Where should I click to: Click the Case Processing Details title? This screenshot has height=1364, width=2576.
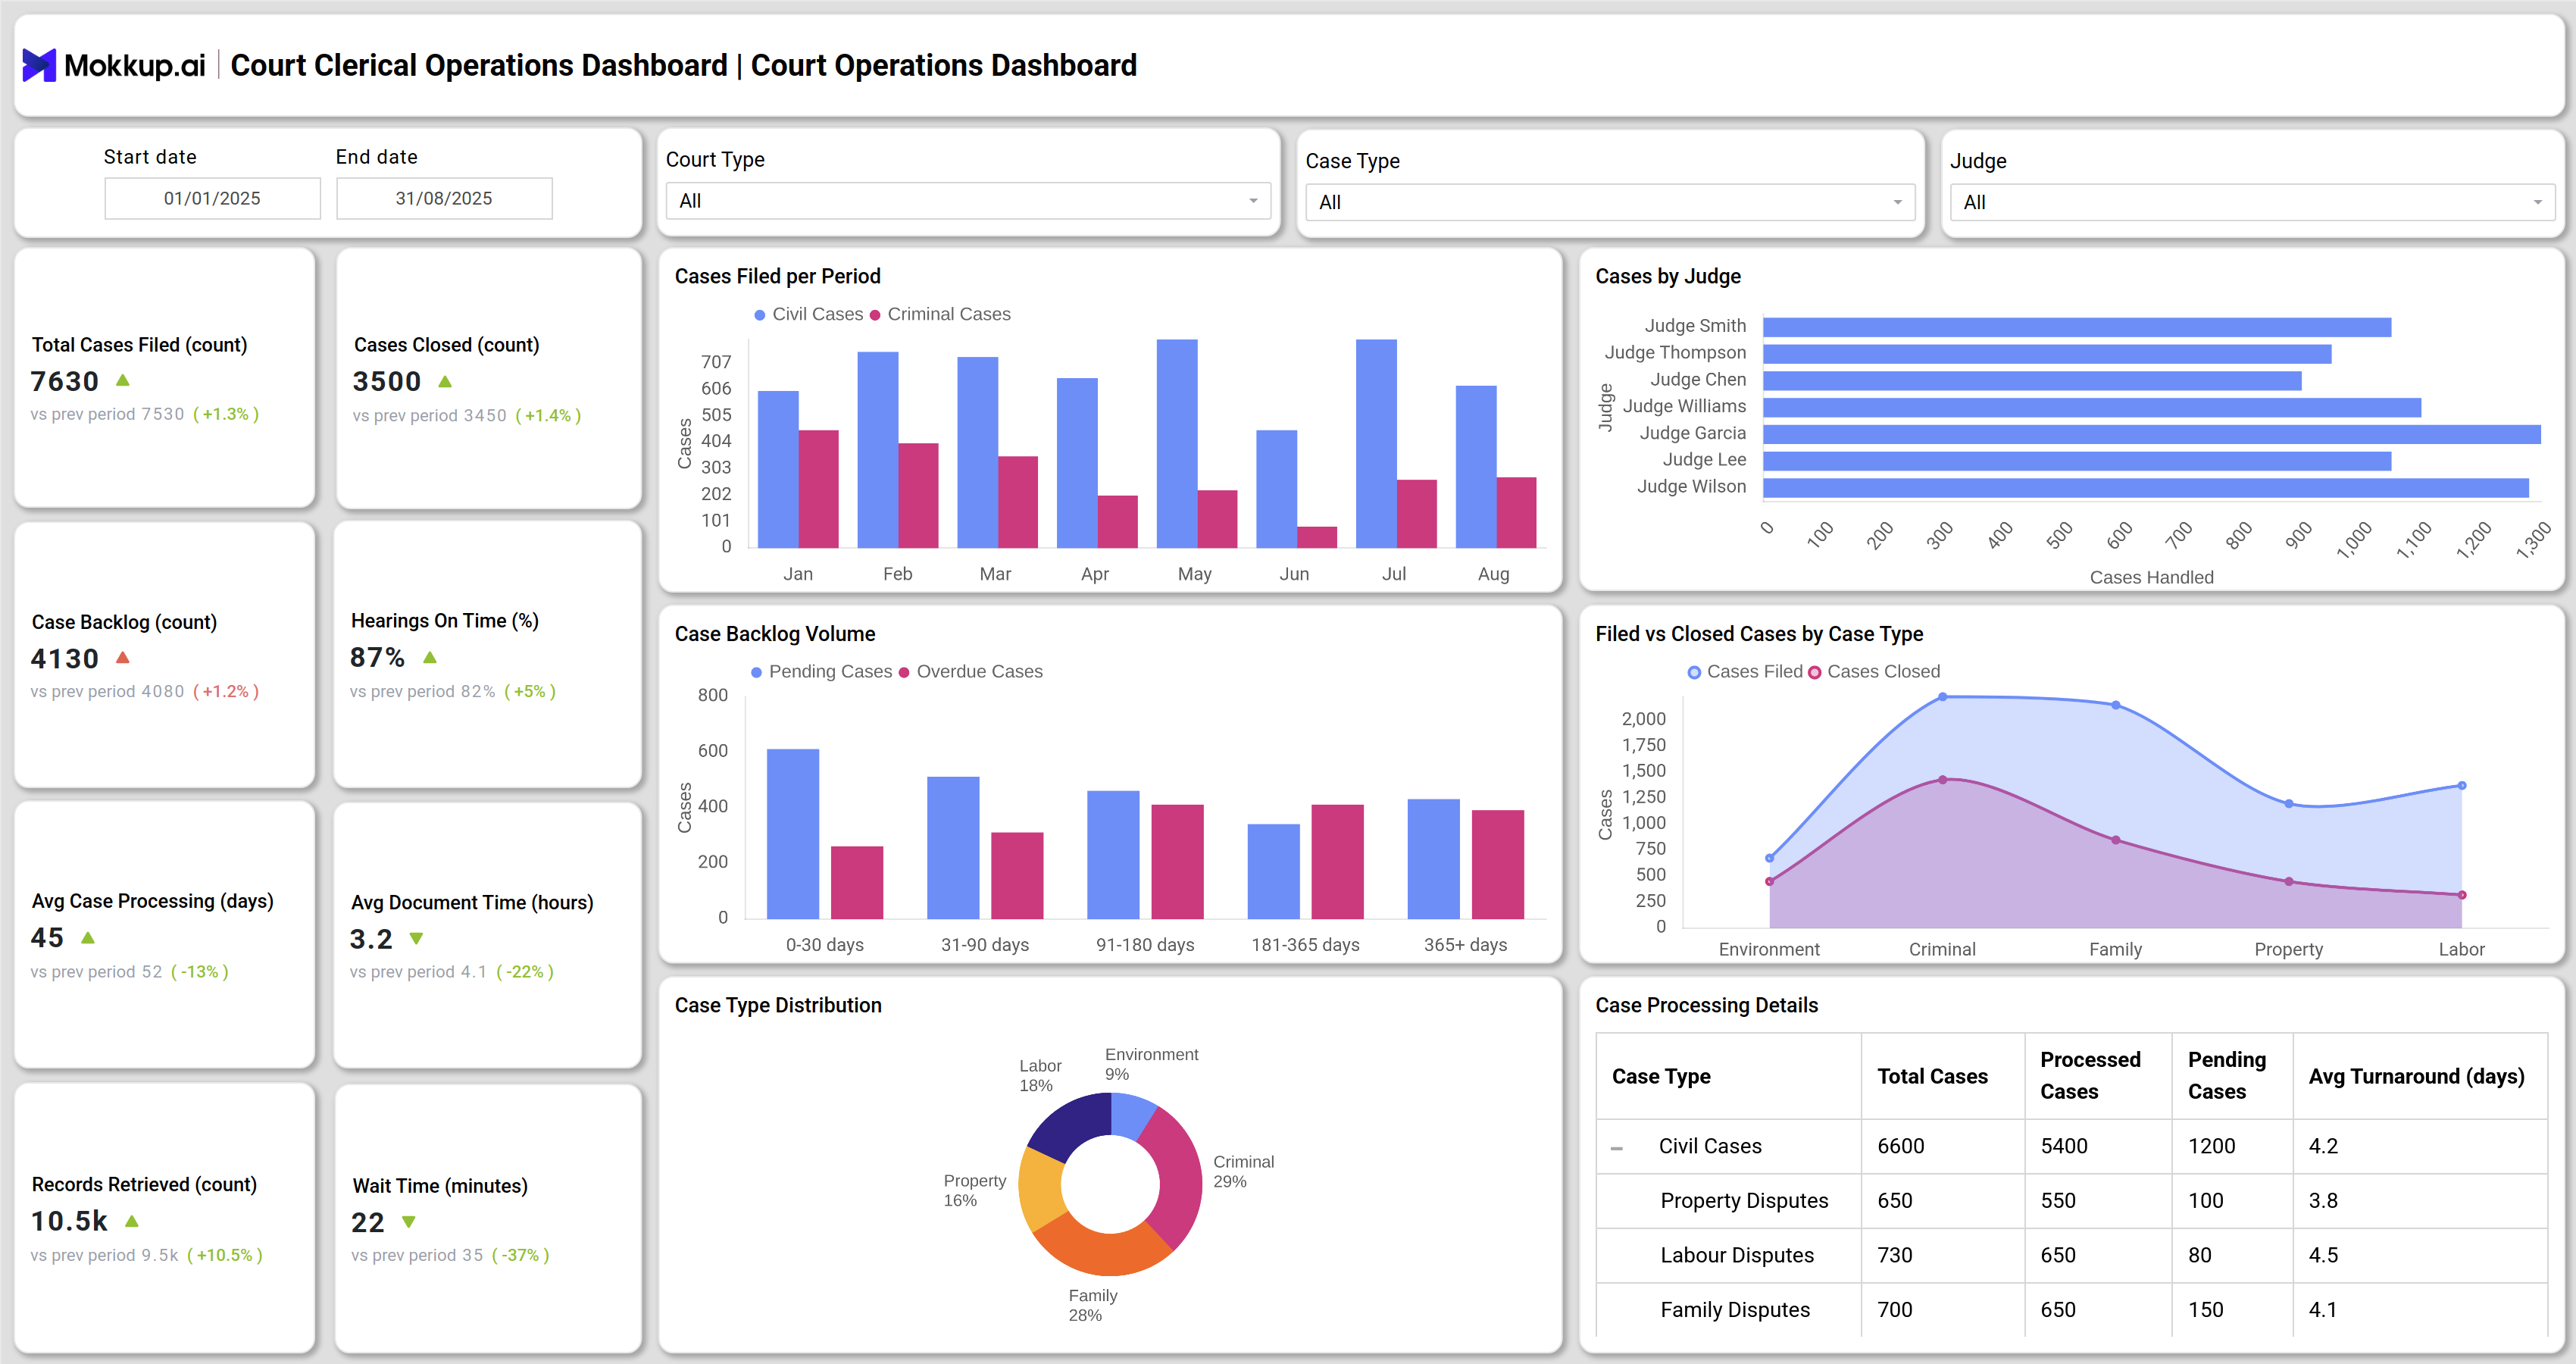click(x=1706, y=1006)
